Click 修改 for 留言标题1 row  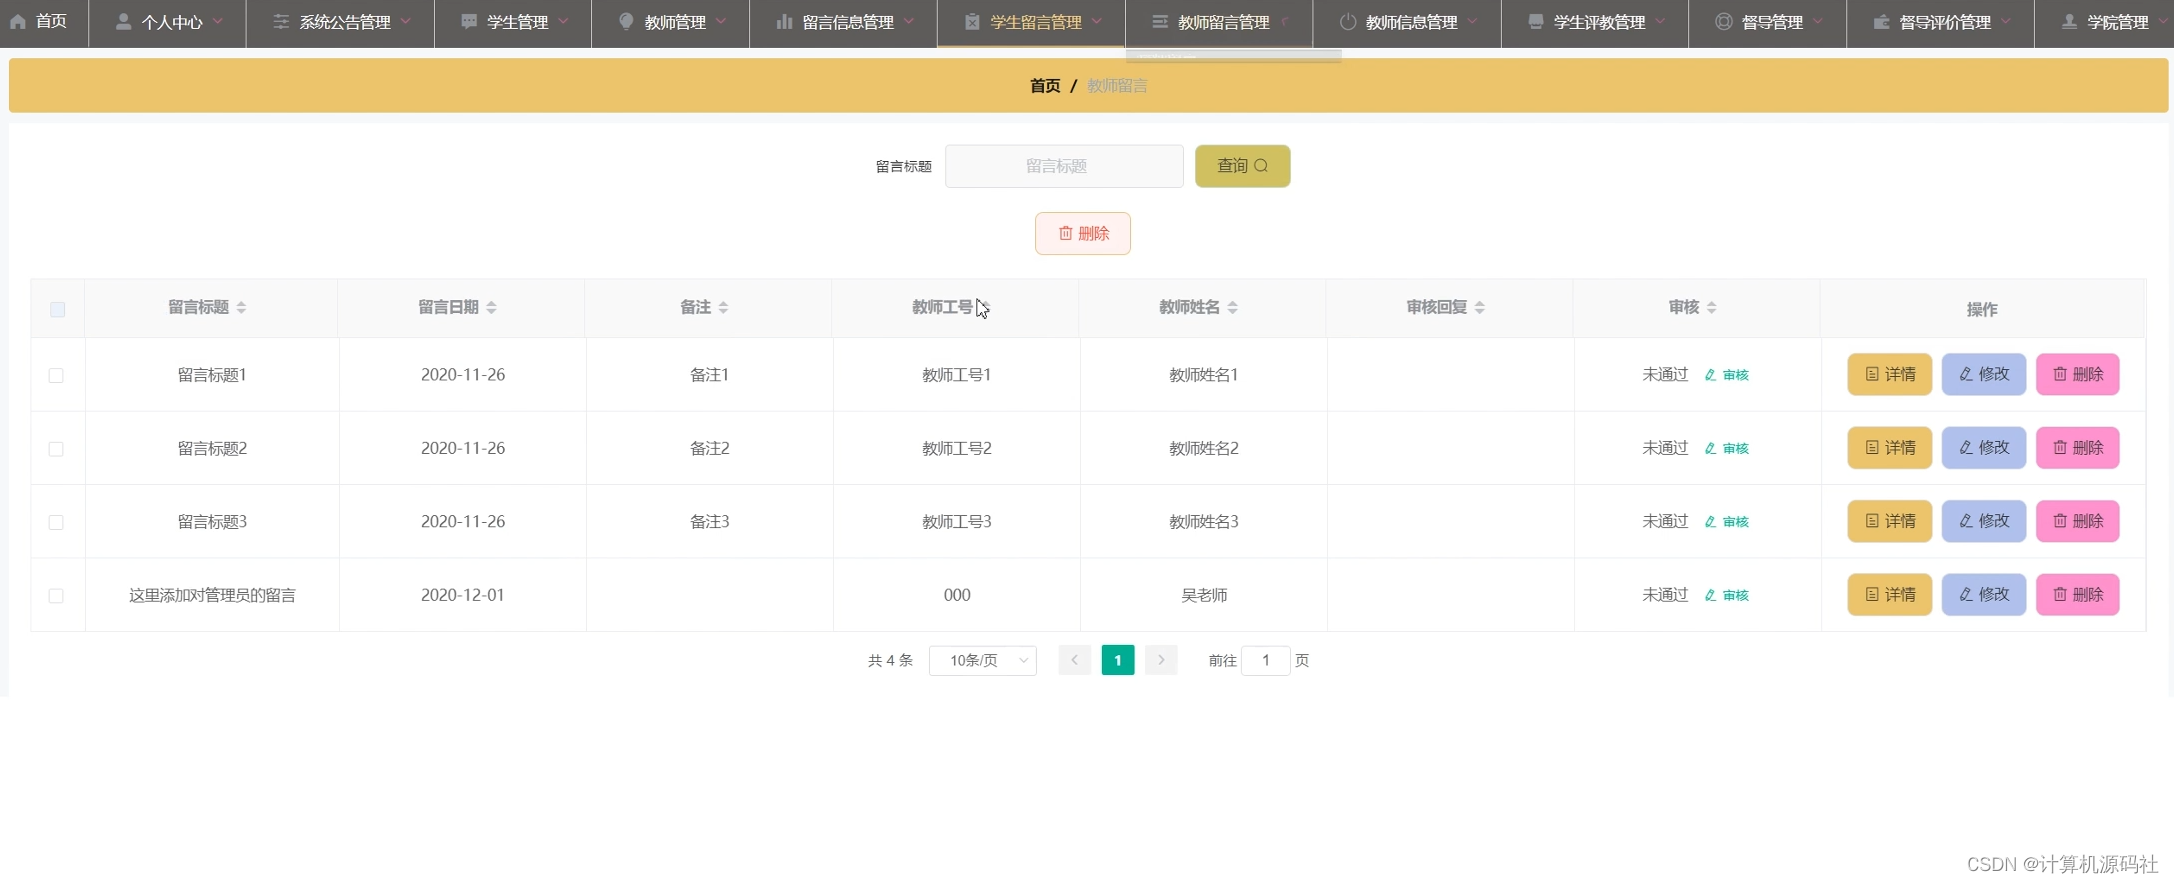tap(1984, 374)
